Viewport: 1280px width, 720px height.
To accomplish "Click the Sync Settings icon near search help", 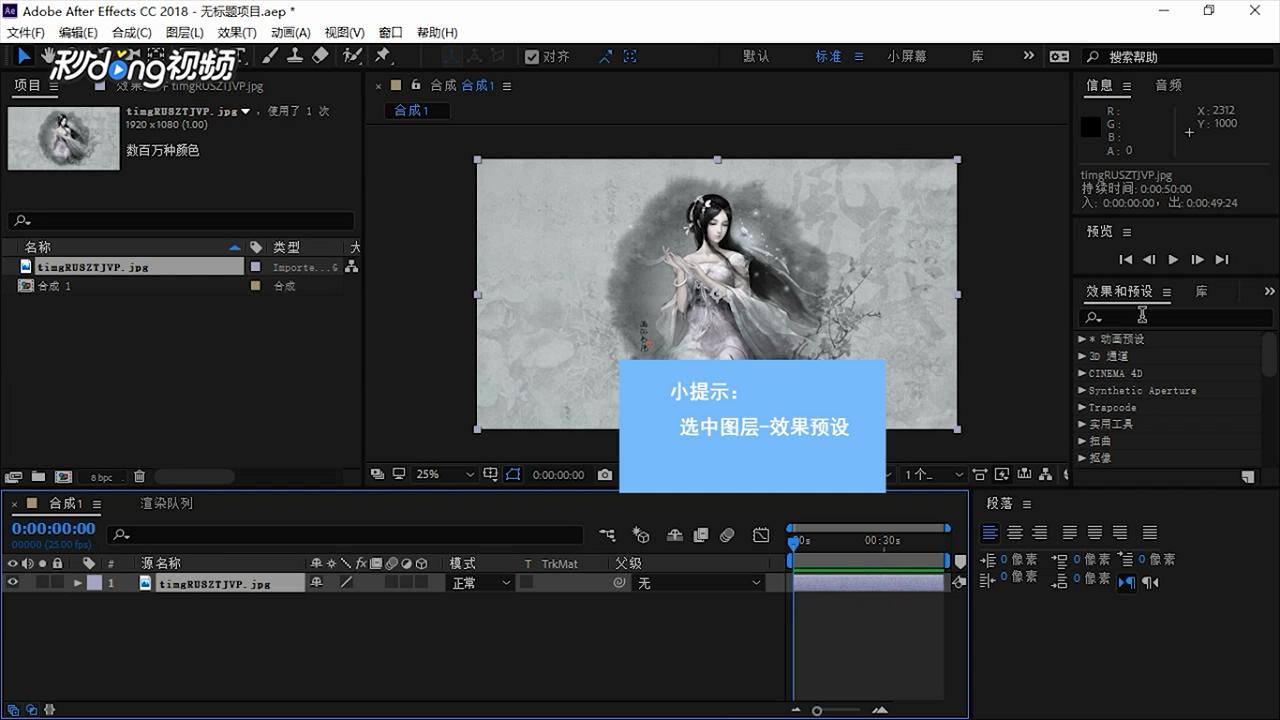I will coord(1060,57).
